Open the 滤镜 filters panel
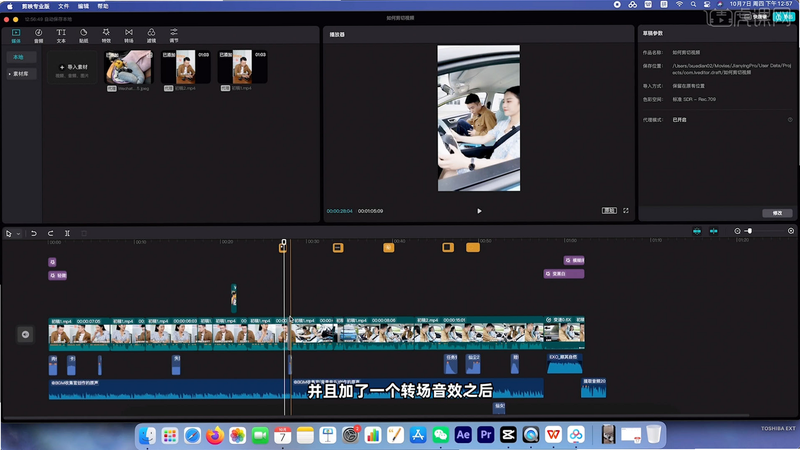The width and height of the screenshot is (800, 450). [151, 36]
